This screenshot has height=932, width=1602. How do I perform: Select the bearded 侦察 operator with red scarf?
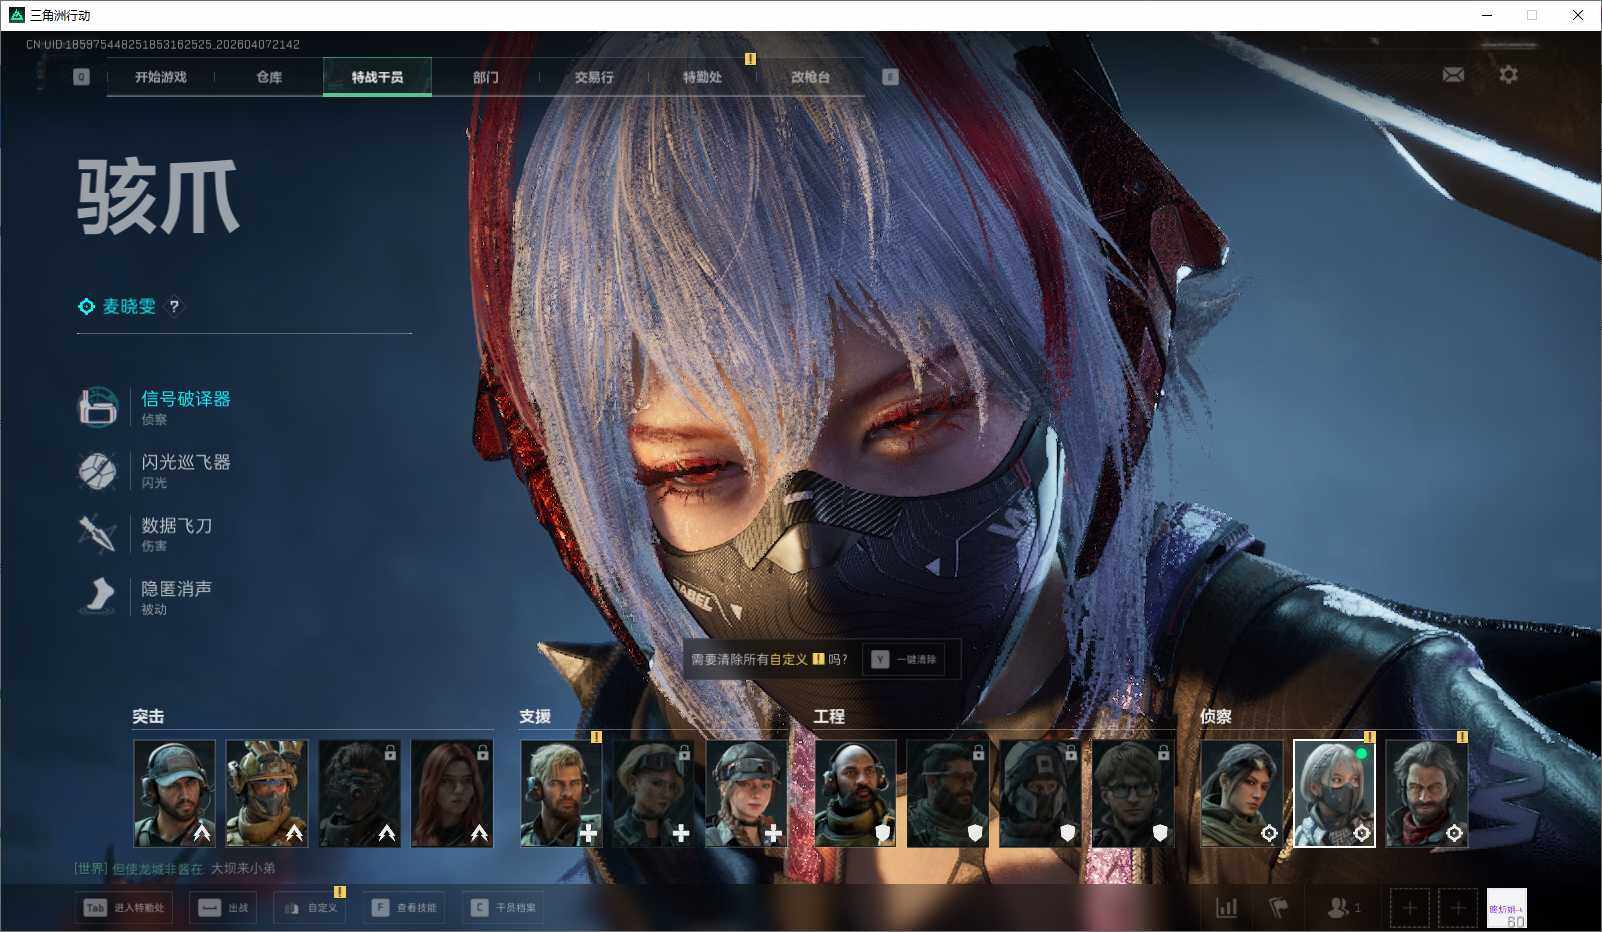click(1427, 793)
